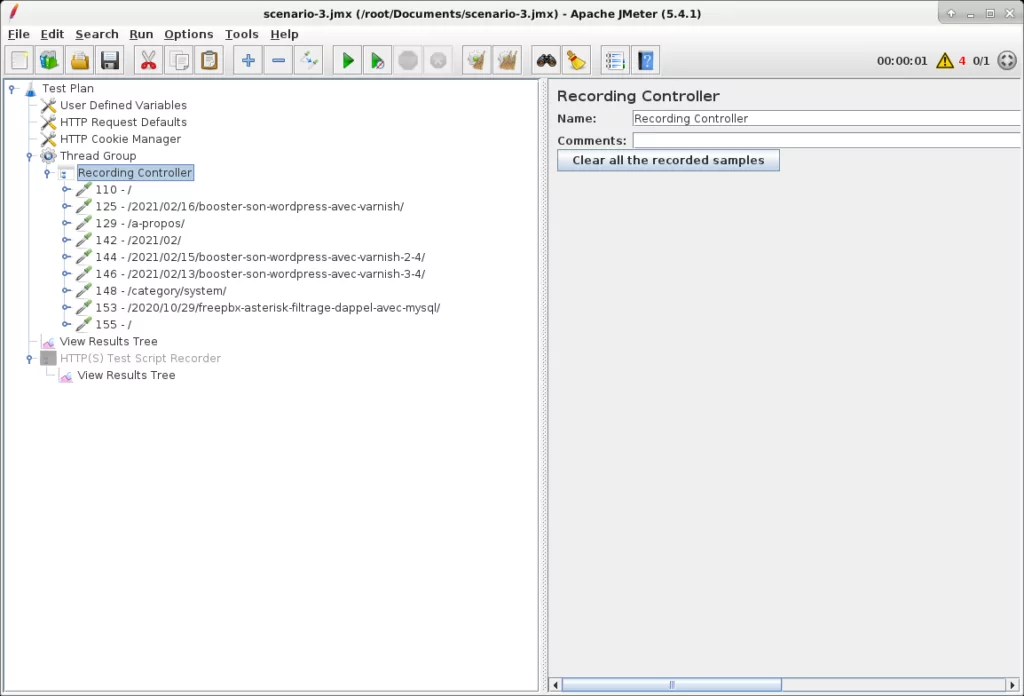This screenshot has width=1024, height=696.
Task: Click the scrollbar right arrow
Action: pyautogui.click(x=1012, y=685)
